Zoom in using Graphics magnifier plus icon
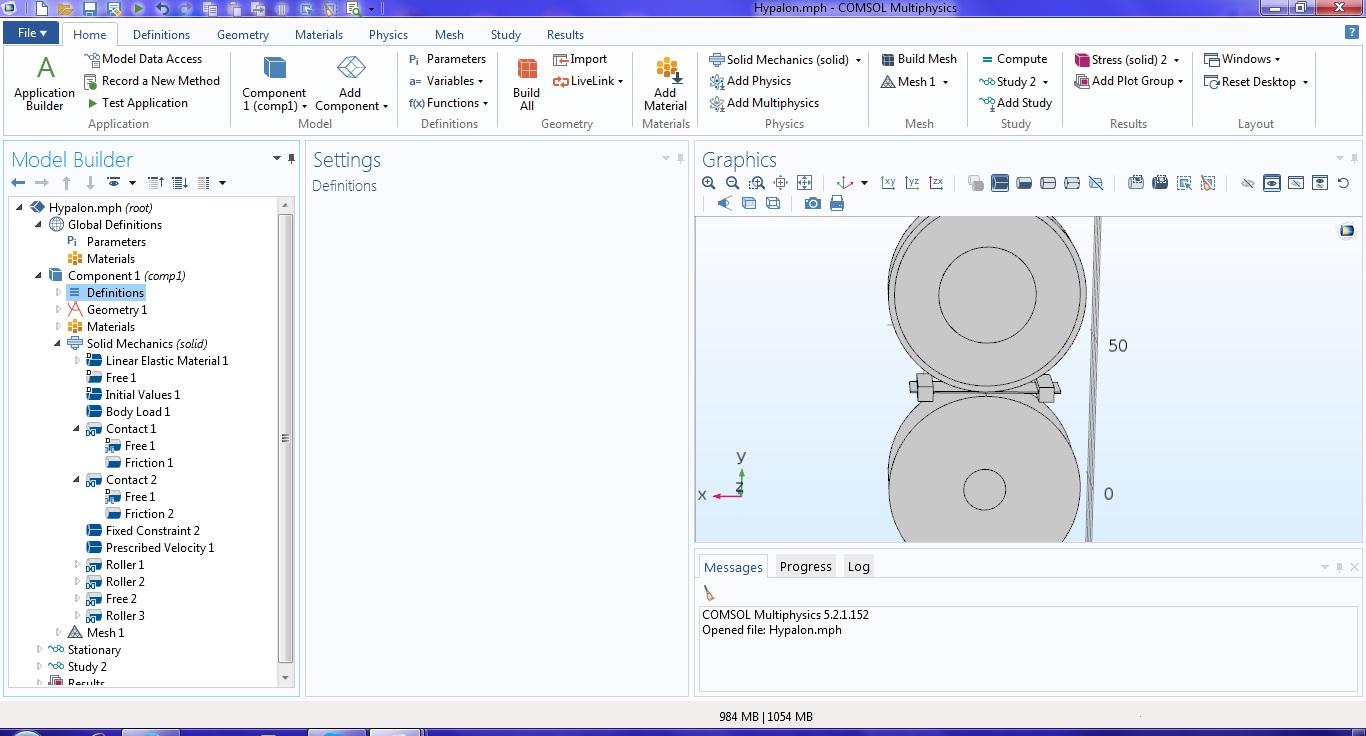 [x=709, y=183]
